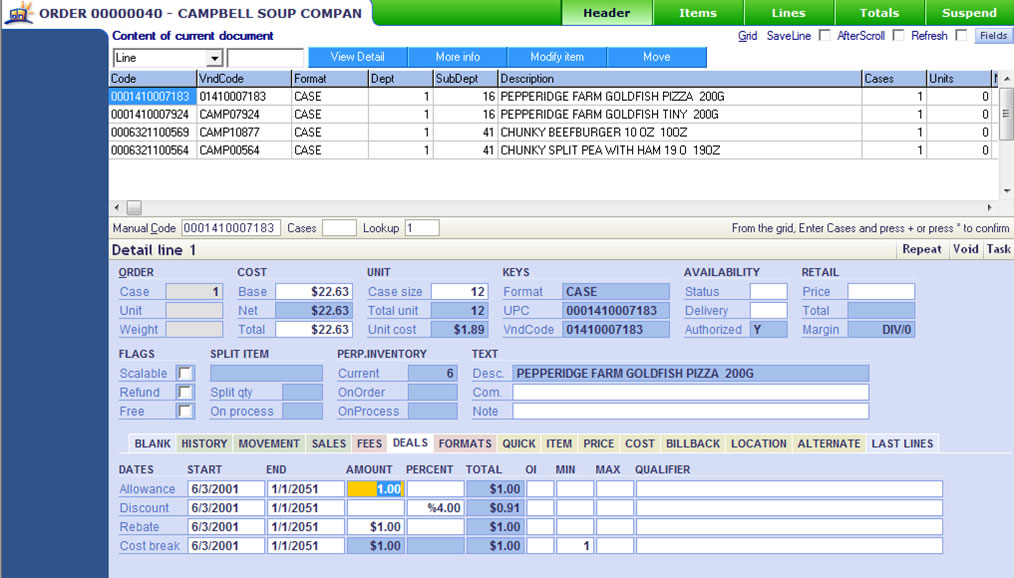Image resolution: width=1014 pixels, height=578 pixels.
Task: Enable the AfterScroll checkbox
Action: (x=898, y=36)
